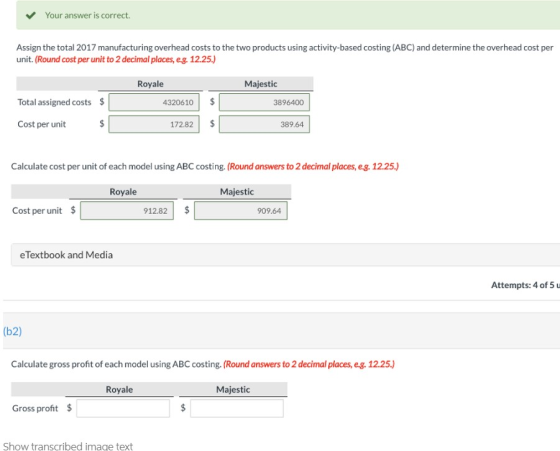This screenshot has width=560, height=451.
Task: Select the Royale overhead cost per unit 172.82 field
Action: click(x=154, y=124)
